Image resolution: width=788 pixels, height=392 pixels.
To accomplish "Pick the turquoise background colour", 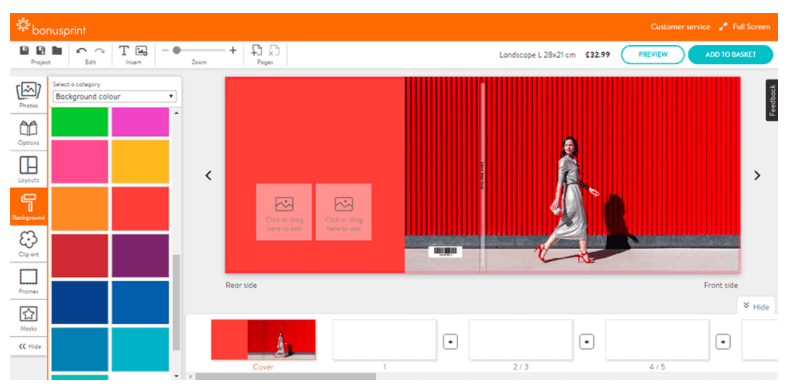I will point(140,349).
